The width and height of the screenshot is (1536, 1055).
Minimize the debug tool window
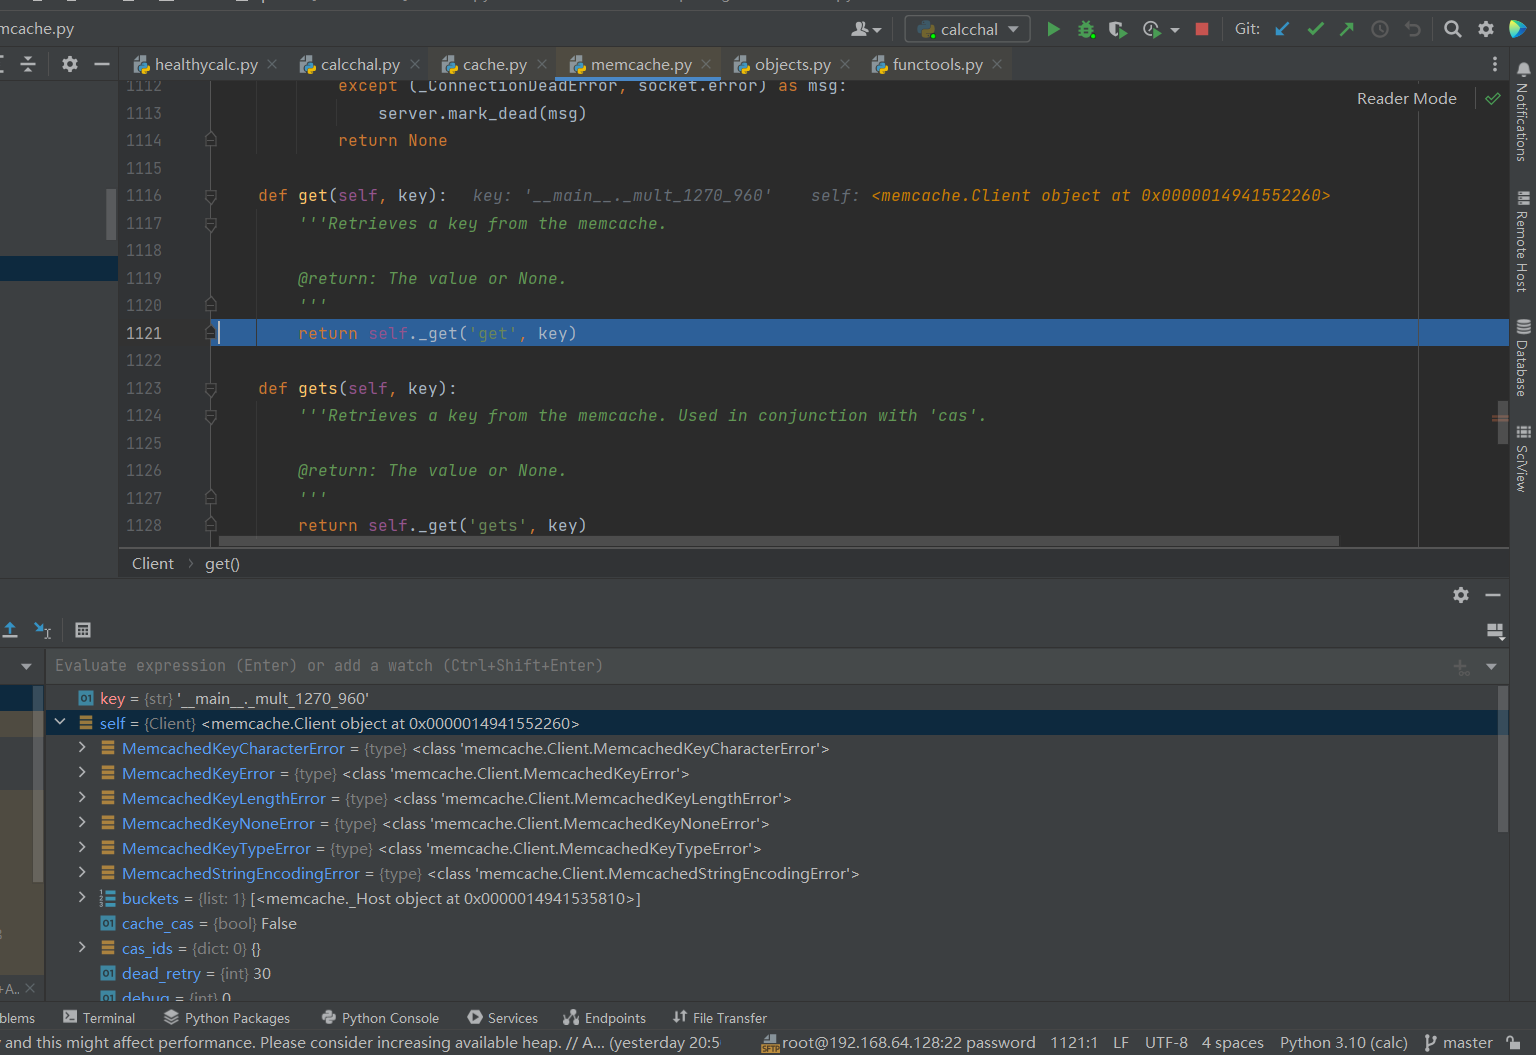point(1493,595)
